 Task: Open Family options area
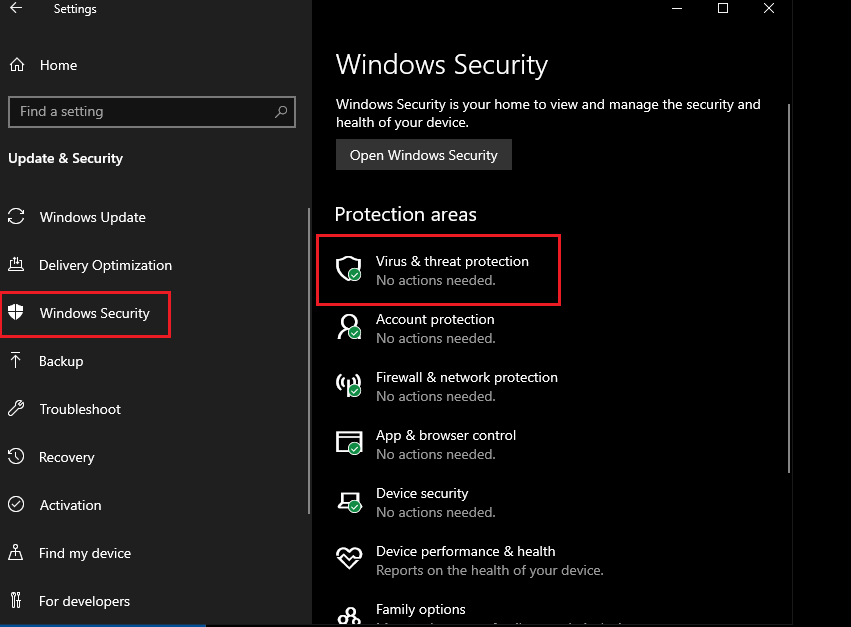tap(421, 610)
